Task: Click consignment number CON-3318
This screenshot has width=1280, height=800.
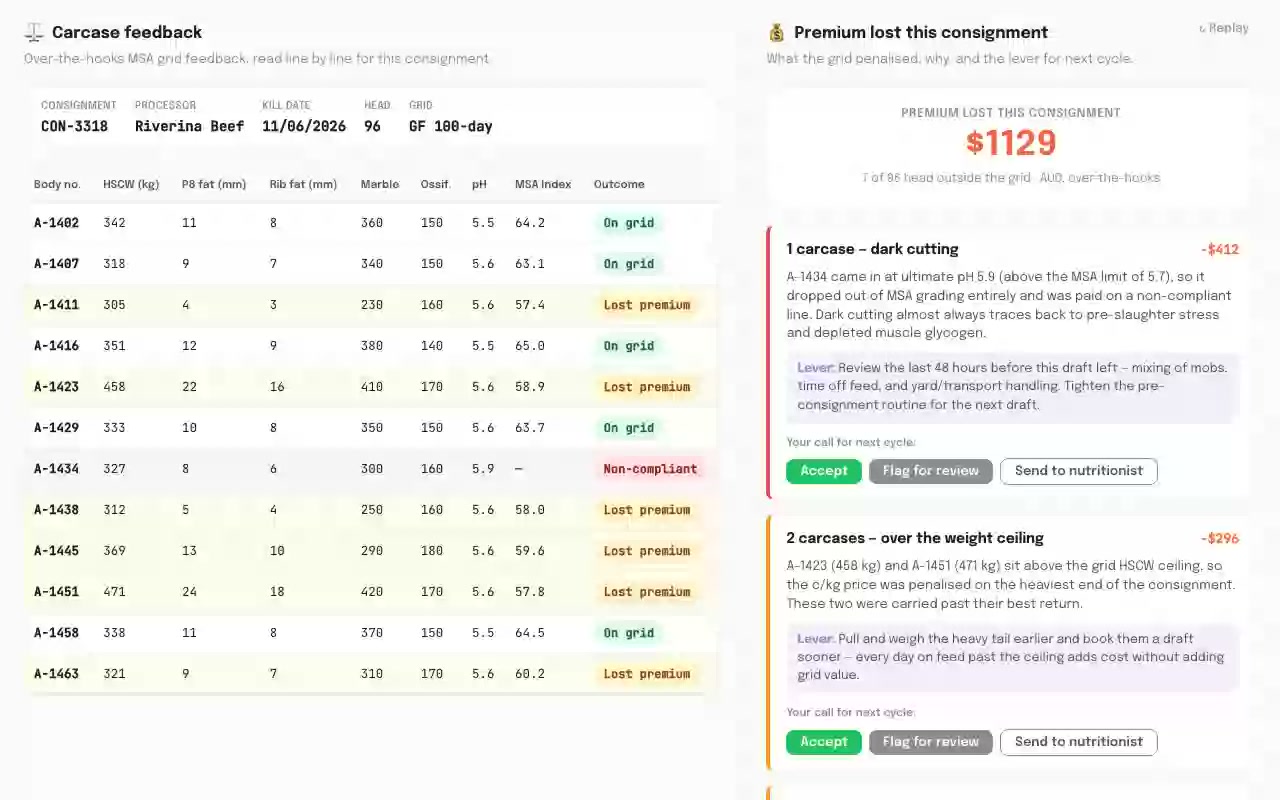Action: pos(74,126)
